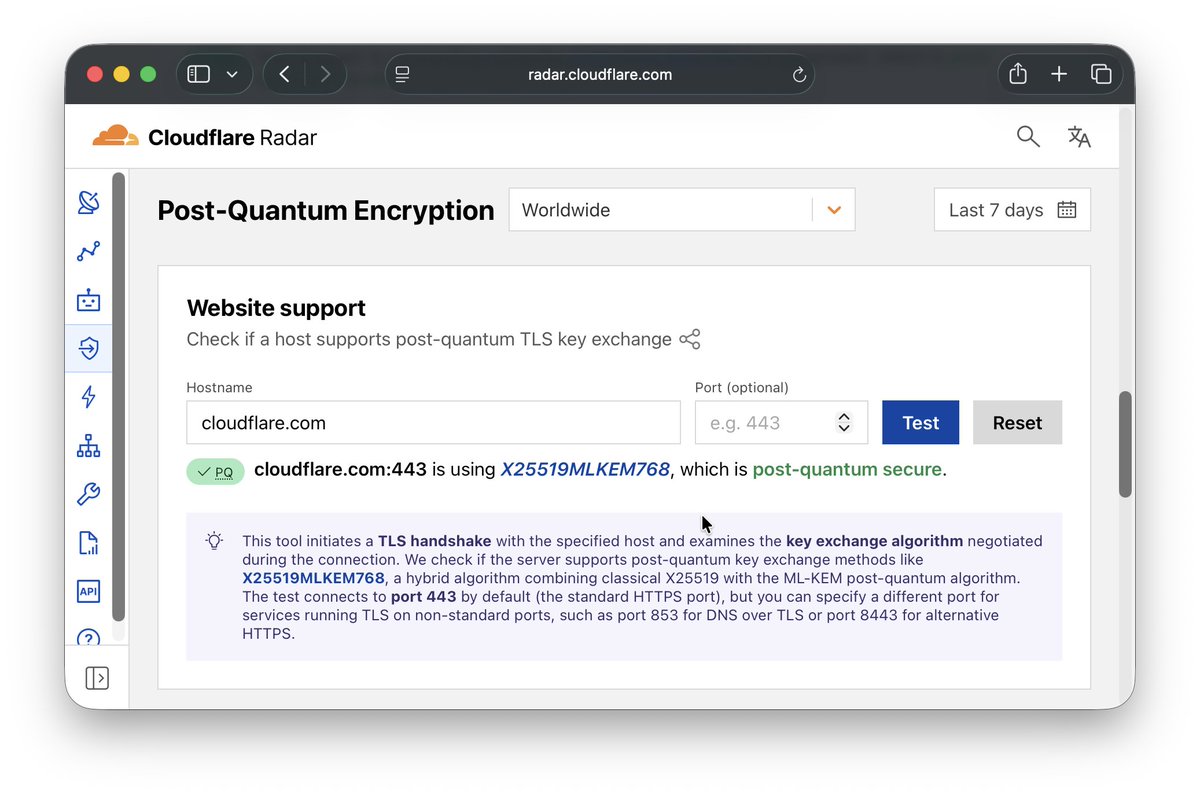The height and width of the screenshot is (795, 1200).
Task: Toggle the Safari sidebar button
Action: pos(199,74)
